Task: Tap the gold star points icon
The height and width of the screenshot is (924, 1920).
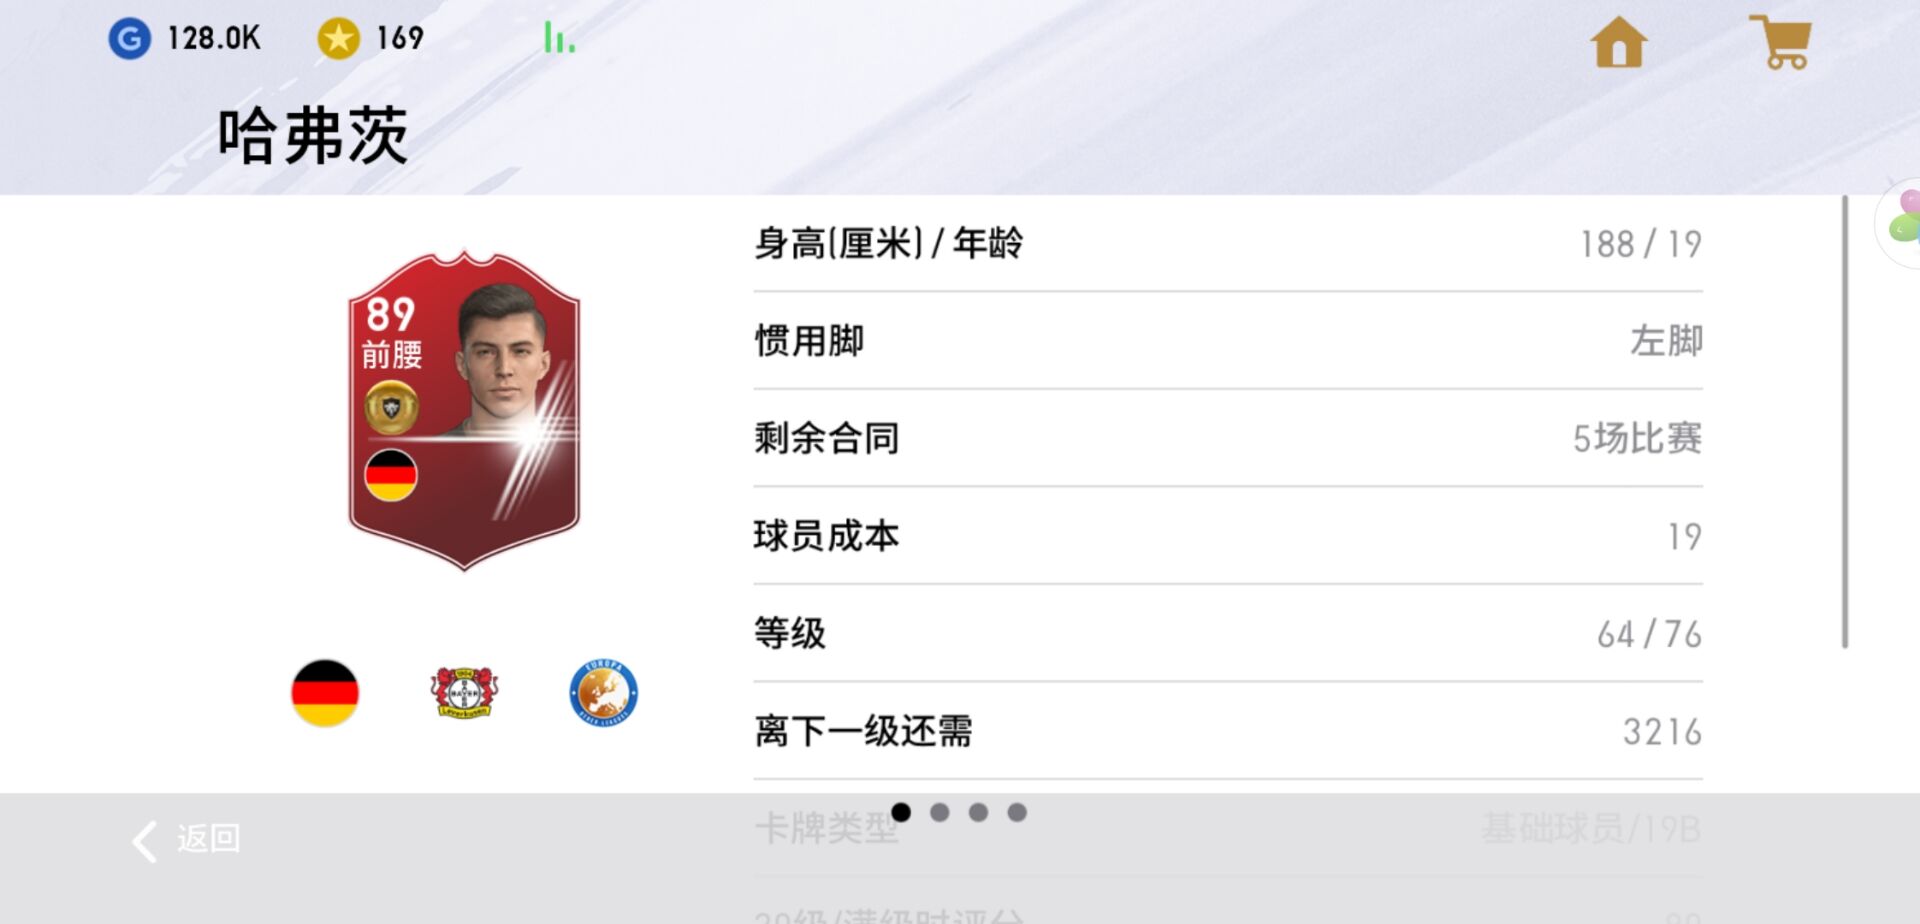Action: (x=338, y=39)
